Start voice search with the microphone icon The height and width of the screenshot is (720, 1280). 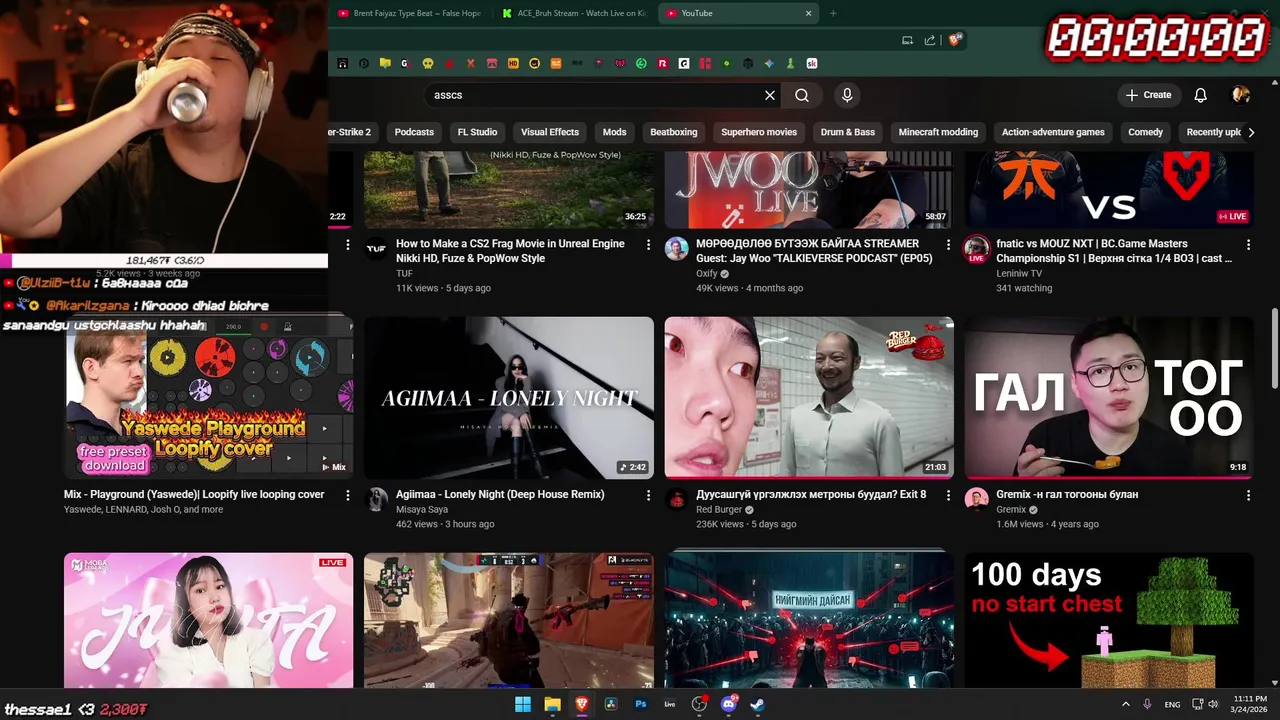point(847,95)
